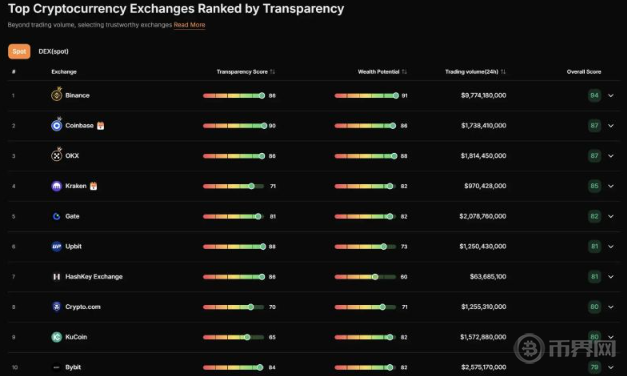Open the Crypto.com exchange name link
This screenshot has height=376, width=627.
[83, 307]
